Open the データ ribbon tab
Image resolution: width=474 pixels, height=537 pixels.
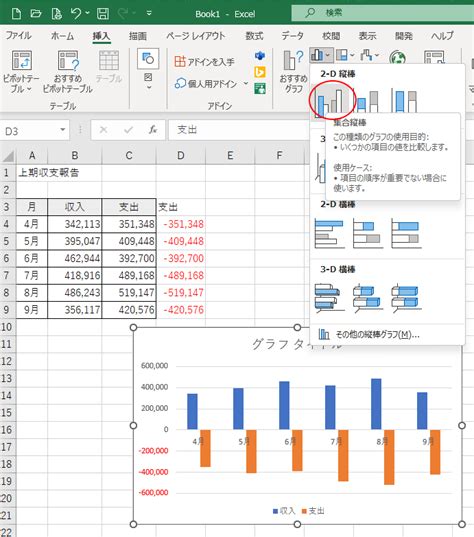coord(293,36)
